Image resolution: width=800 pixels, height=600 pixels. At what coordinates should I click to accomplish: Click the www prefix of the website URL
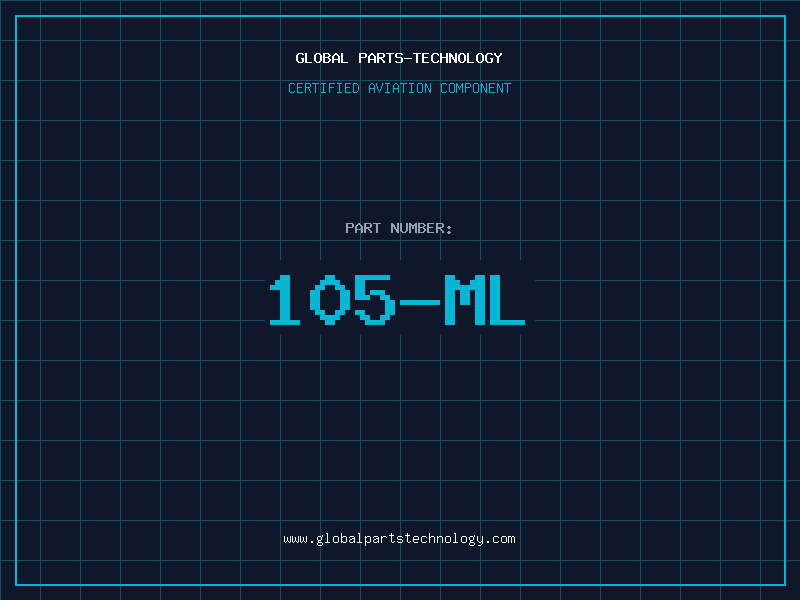[x=295, y=538]
